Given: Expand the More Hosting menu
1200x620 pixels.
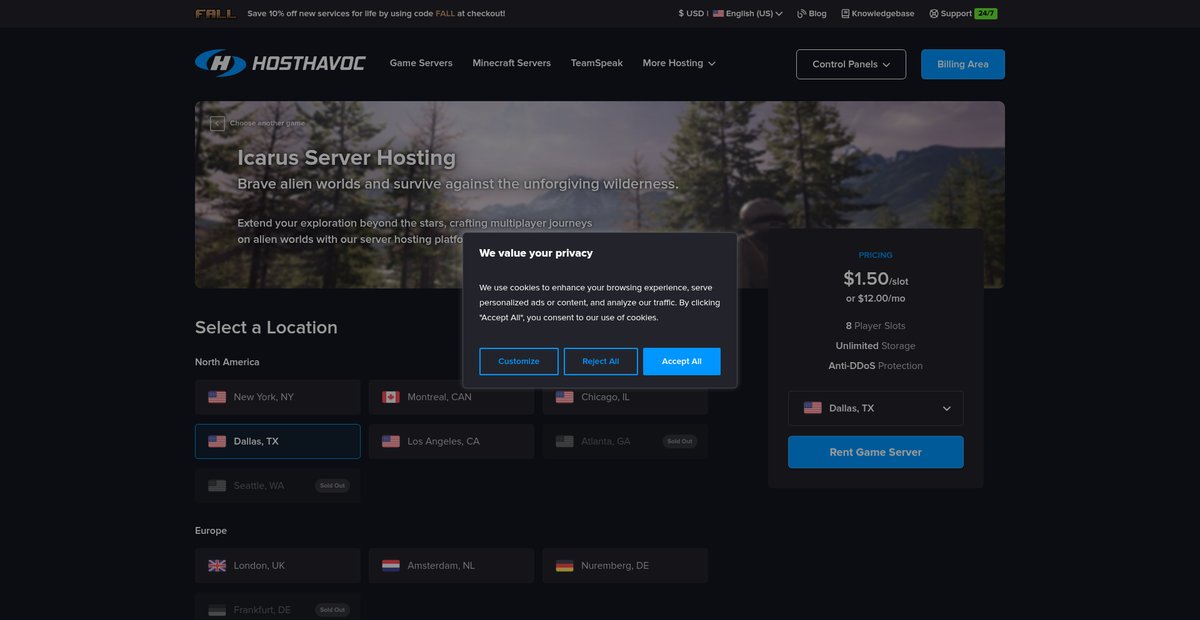Looking at the screenshot, I should 679,63.
